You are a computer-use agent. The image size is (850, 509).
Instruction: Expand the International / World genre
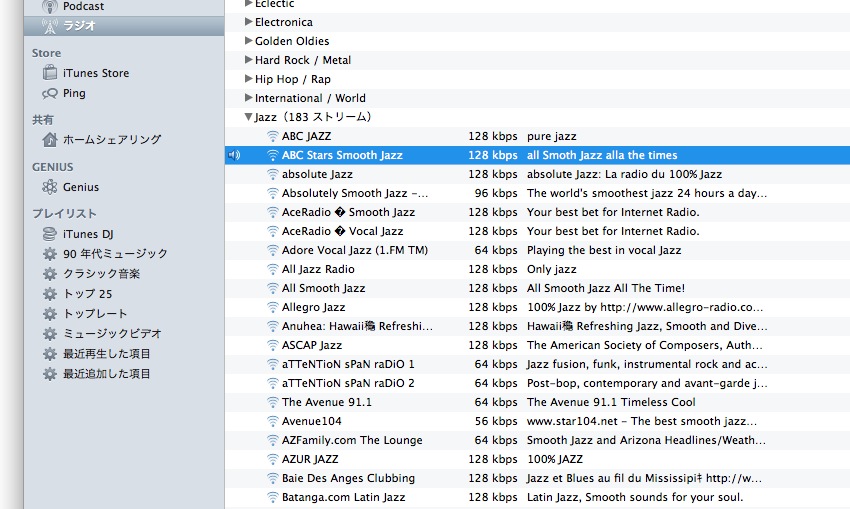click(248, 98)
